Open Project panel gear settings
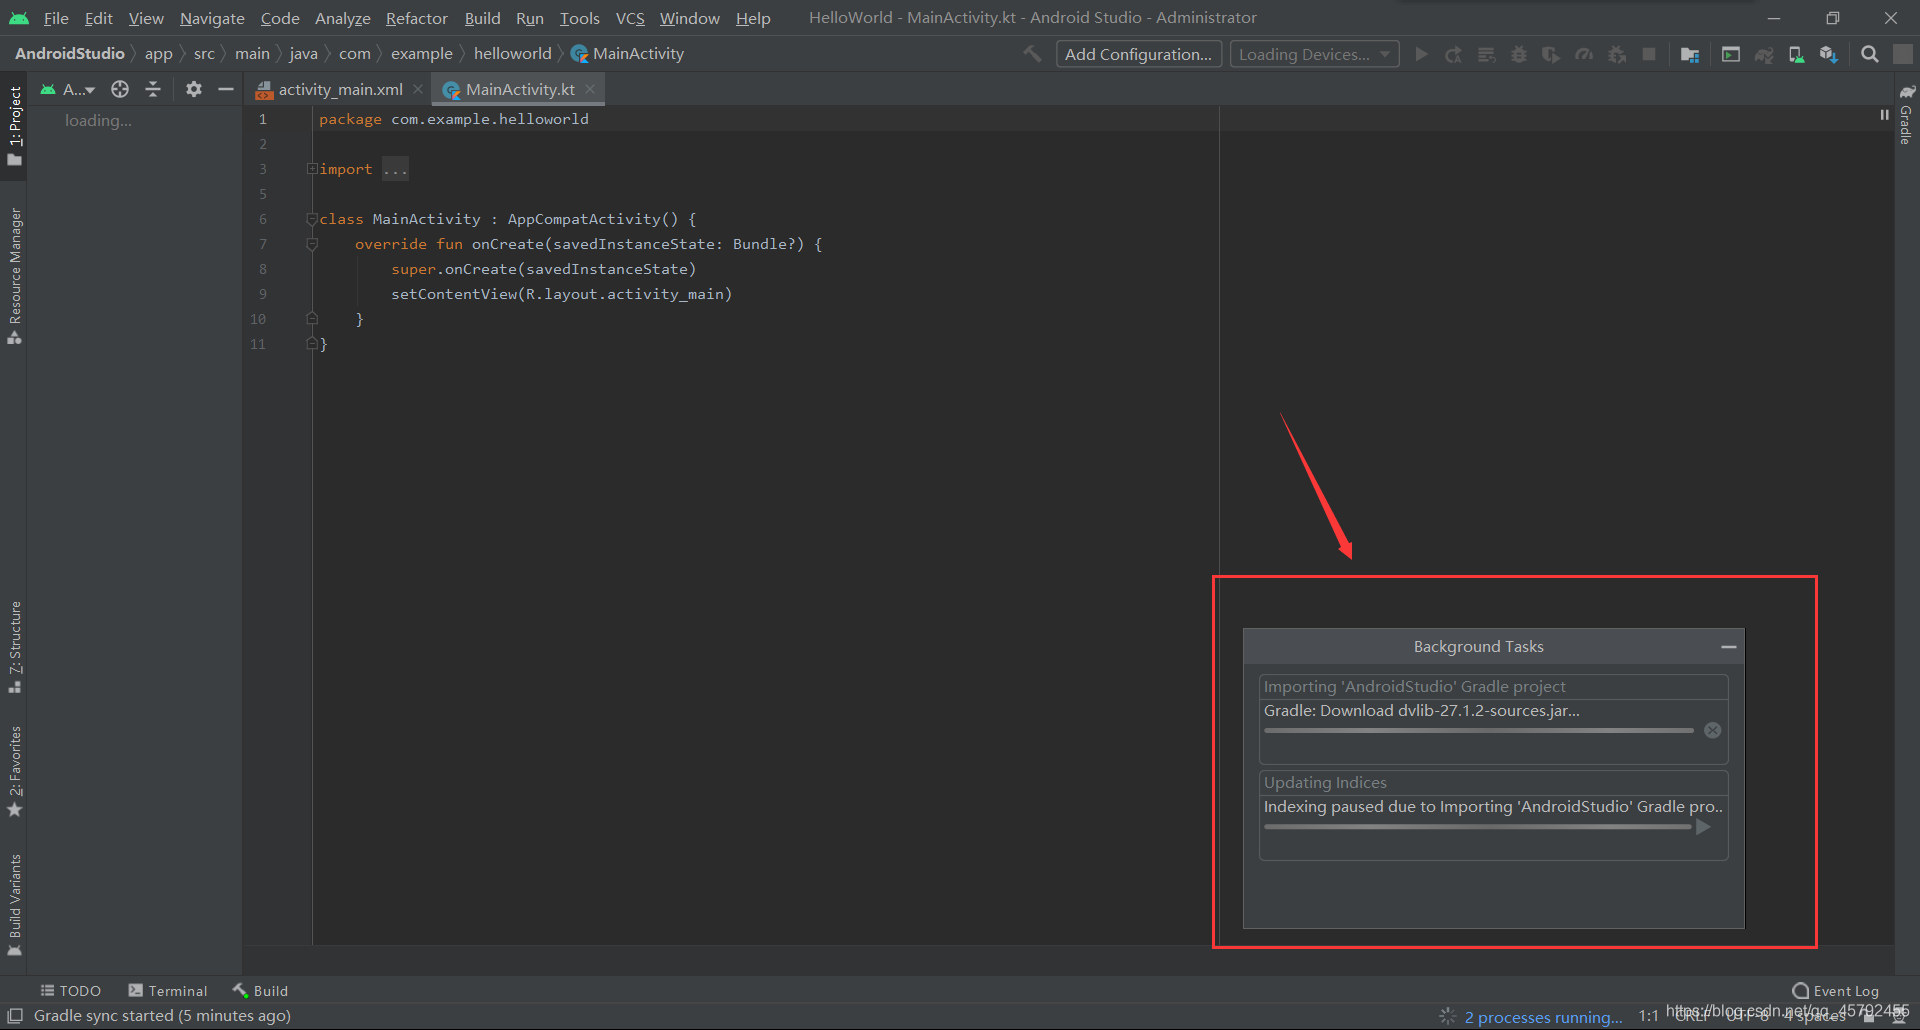This screenshot has height=1030, width=1920. (194, 89)
